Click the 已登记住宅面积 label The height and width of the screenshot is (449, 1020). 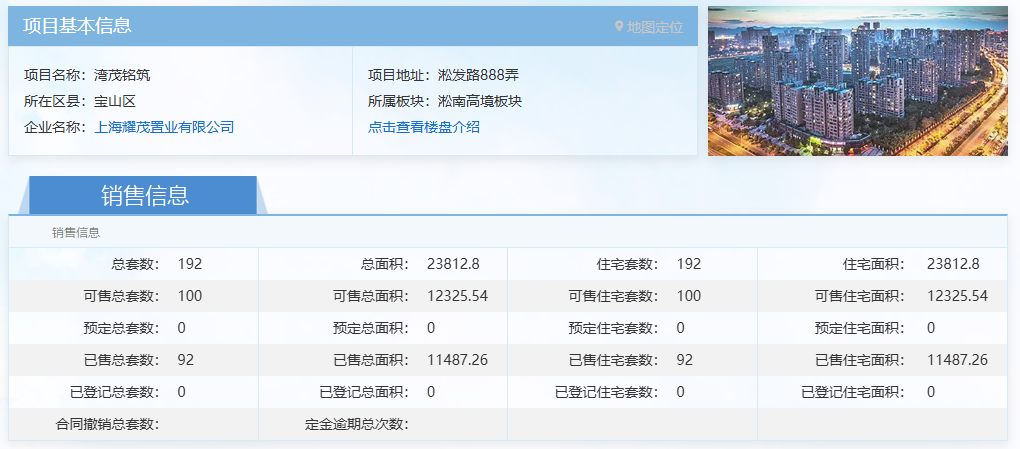(x=853, y=392)
